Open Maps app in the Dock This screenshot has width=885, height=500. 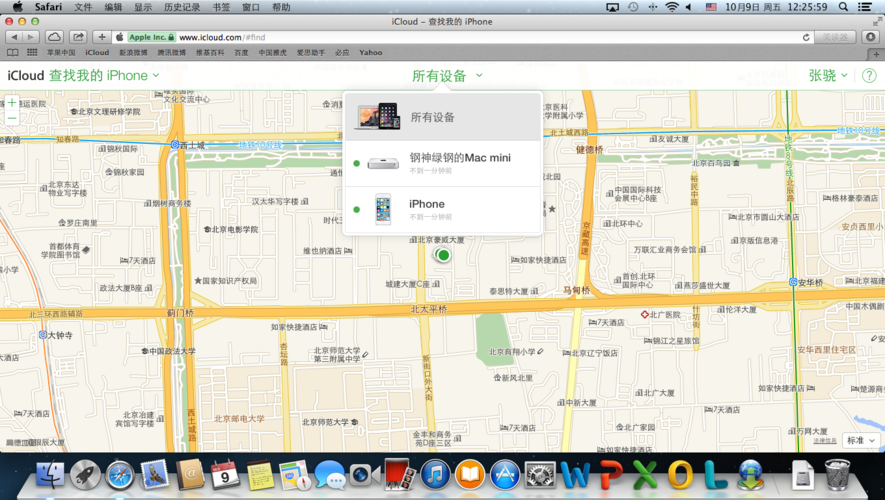(x=295, y=475)
